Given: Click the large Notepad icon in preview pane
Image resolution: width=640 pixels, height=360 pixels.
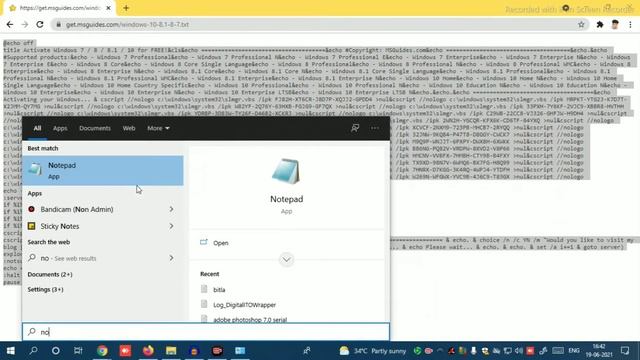Looking at the screenshot, I should point(286,171).
